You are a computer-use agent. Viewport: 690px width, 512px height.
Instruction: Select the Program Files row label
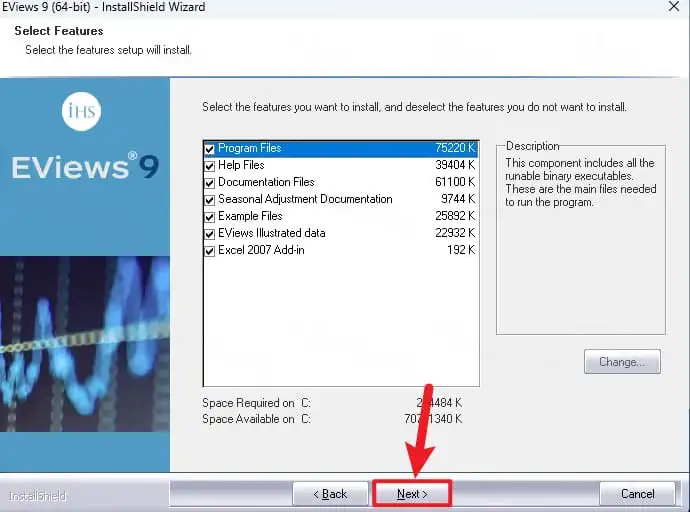[x=250, y=148]
